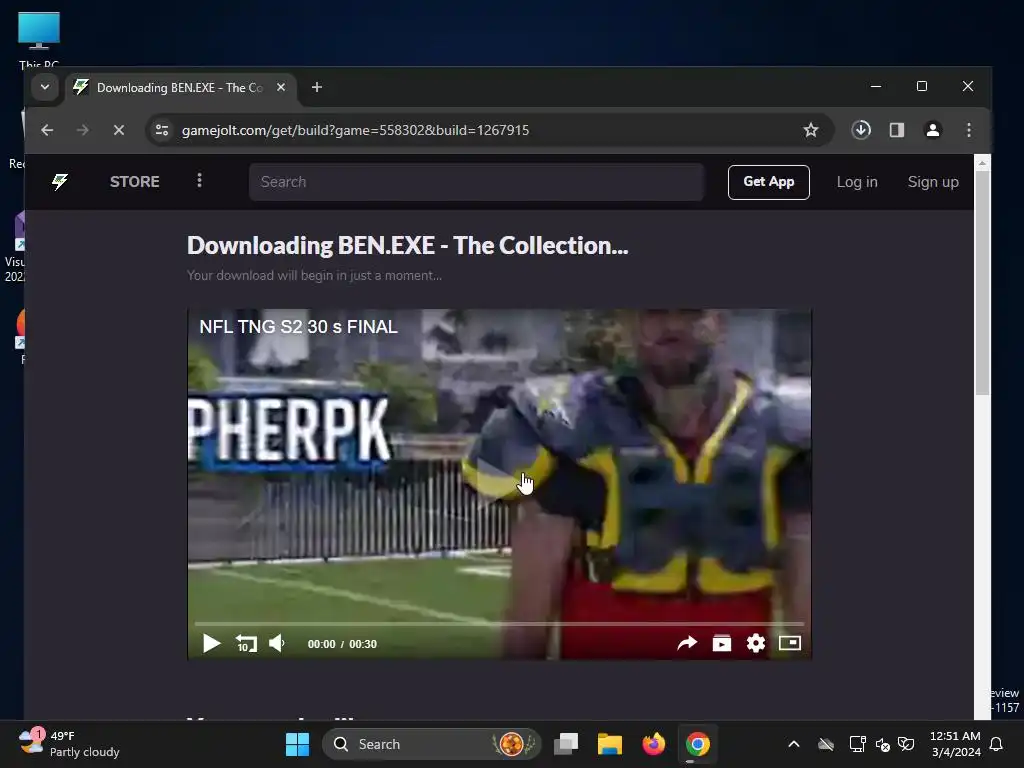Open Task View on taskbar
Screen dimensions: 1024x768
pos(566,744)
